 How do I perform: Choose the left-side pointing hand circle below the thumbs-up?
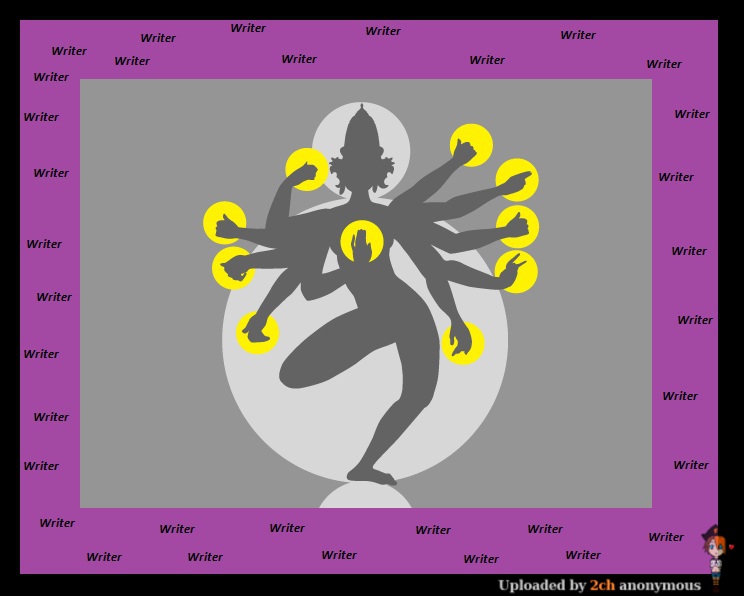233,268
